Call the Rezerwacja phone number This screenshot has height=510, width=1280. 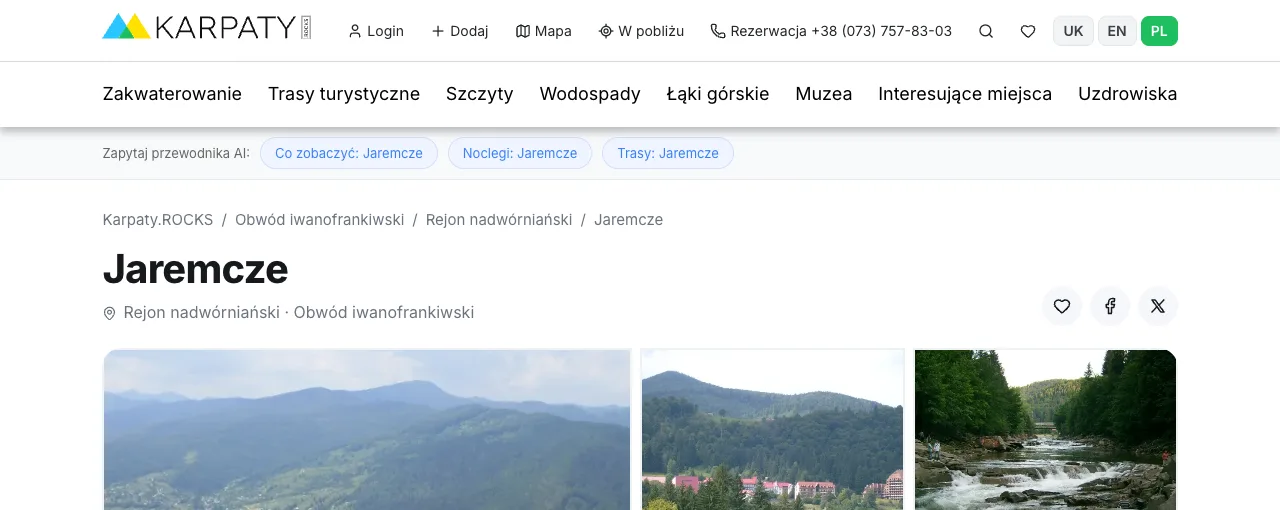coord(831,31)
